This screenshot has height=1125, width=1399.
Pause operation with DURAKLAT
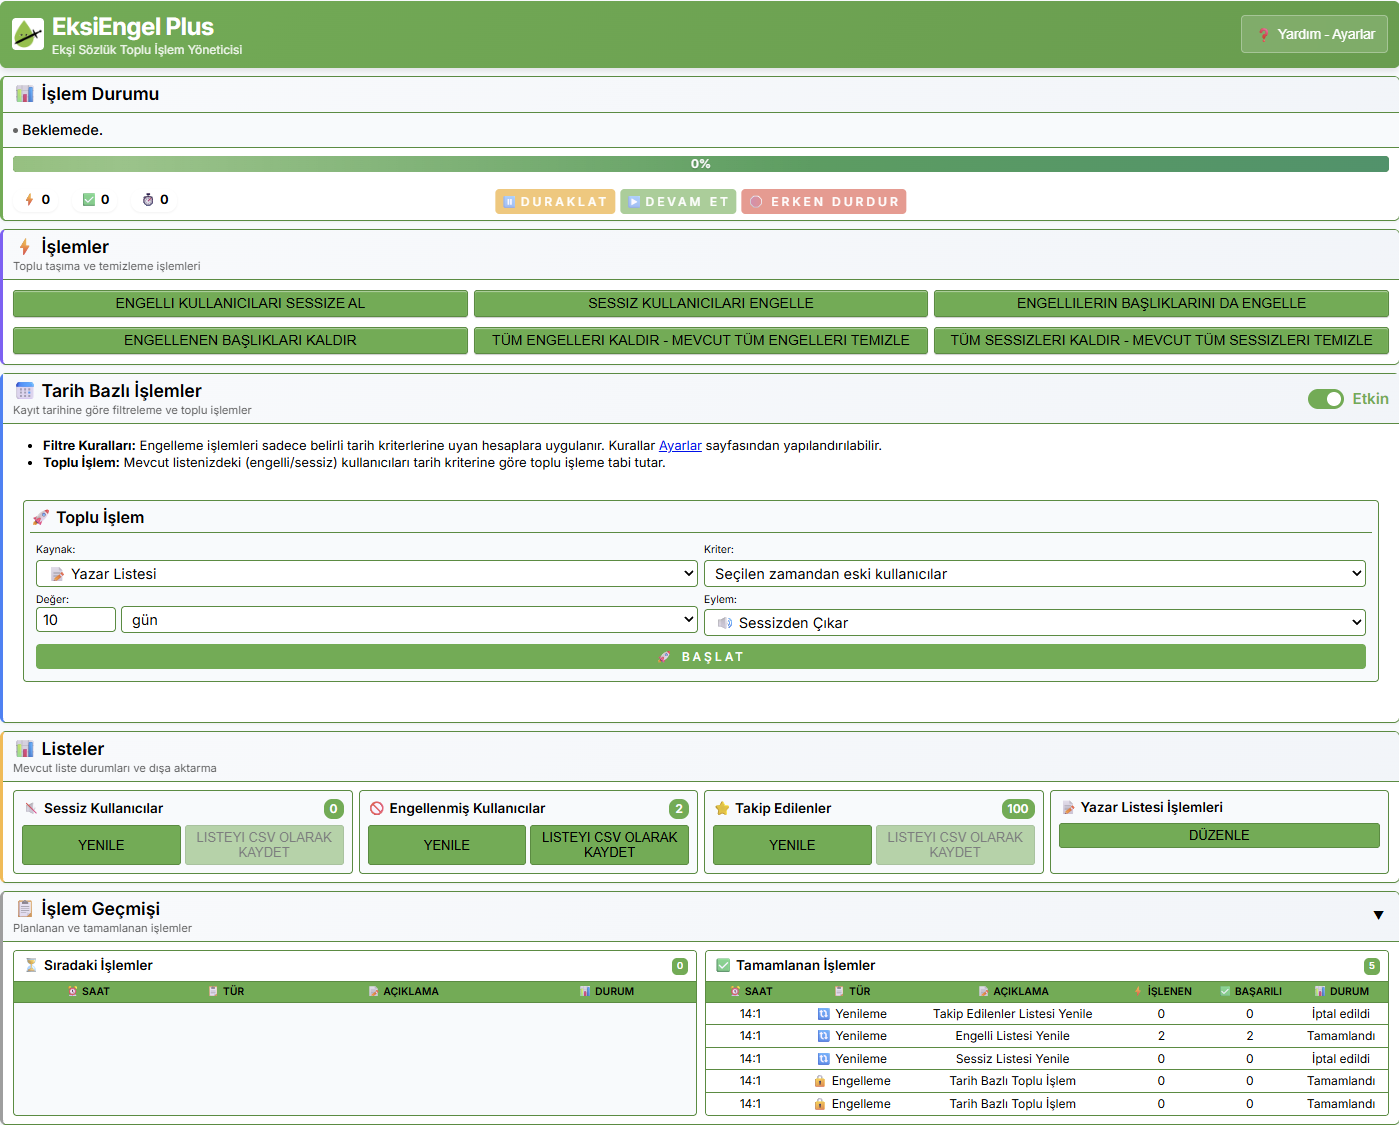click(x=555, y=202)
